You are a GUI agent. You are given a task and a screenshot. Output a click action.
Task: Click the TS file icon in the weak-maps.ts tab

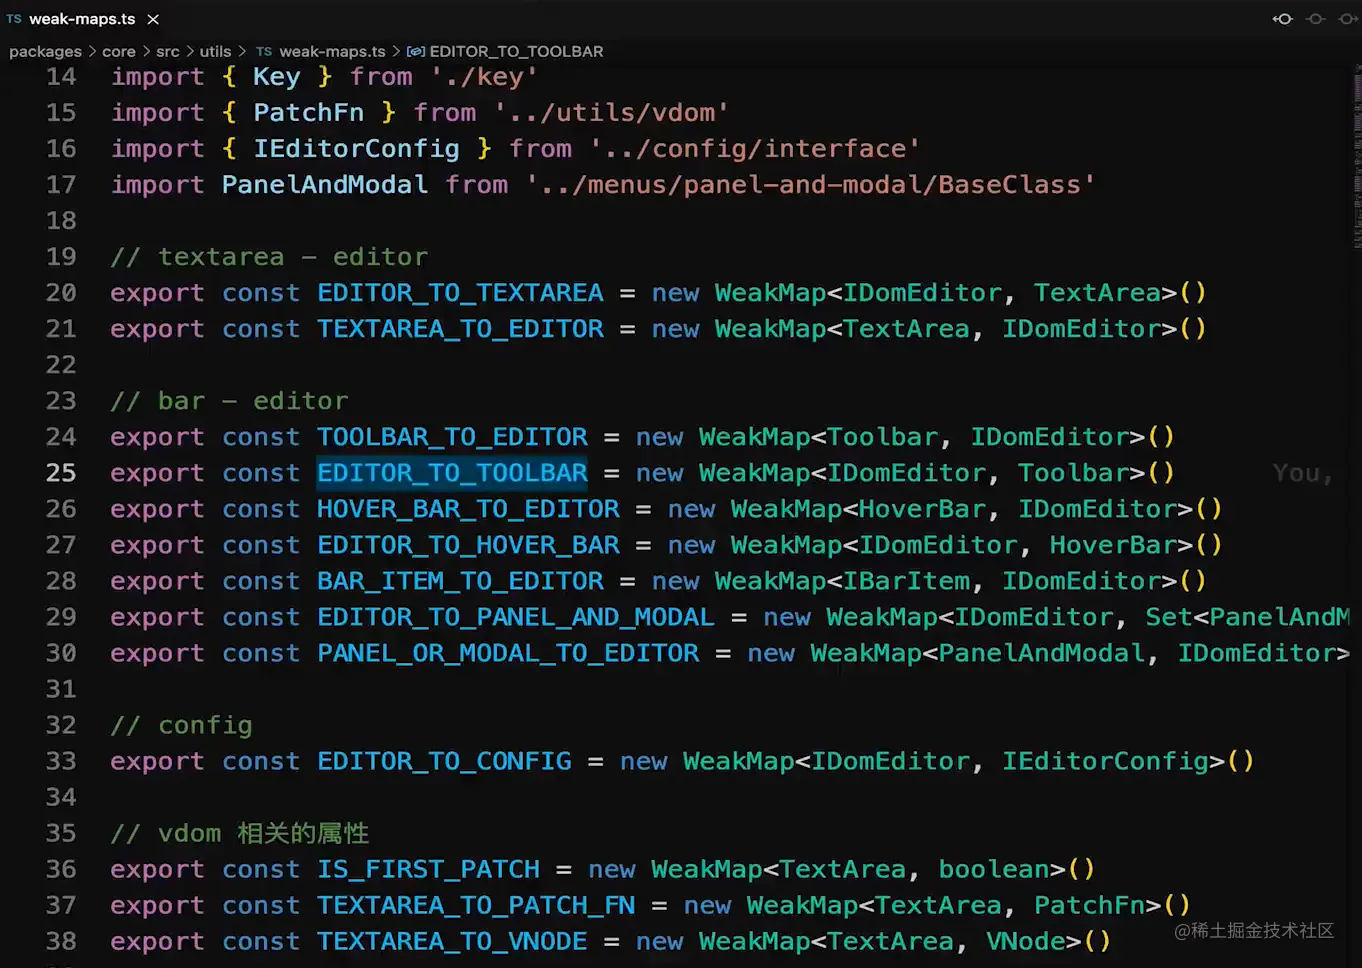click(x=14, y=19)
